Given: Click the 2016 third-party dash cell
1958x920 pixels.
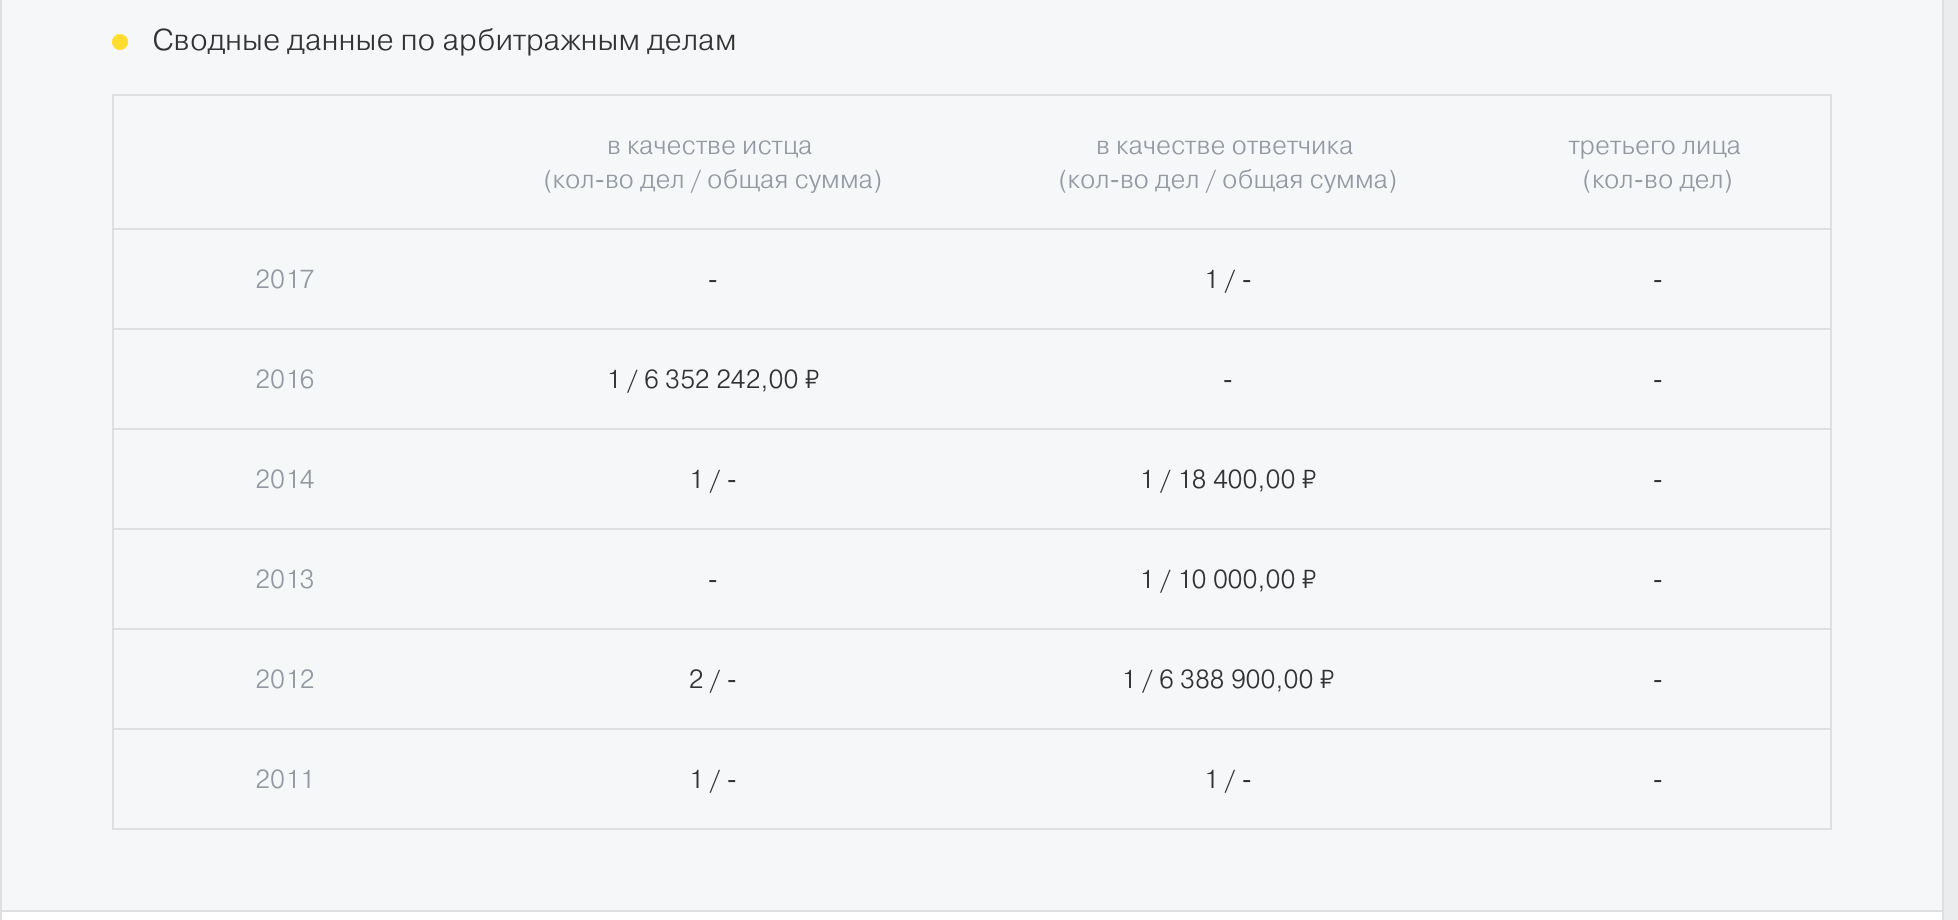Looking at the screenshot, I should pos(1657,380).
